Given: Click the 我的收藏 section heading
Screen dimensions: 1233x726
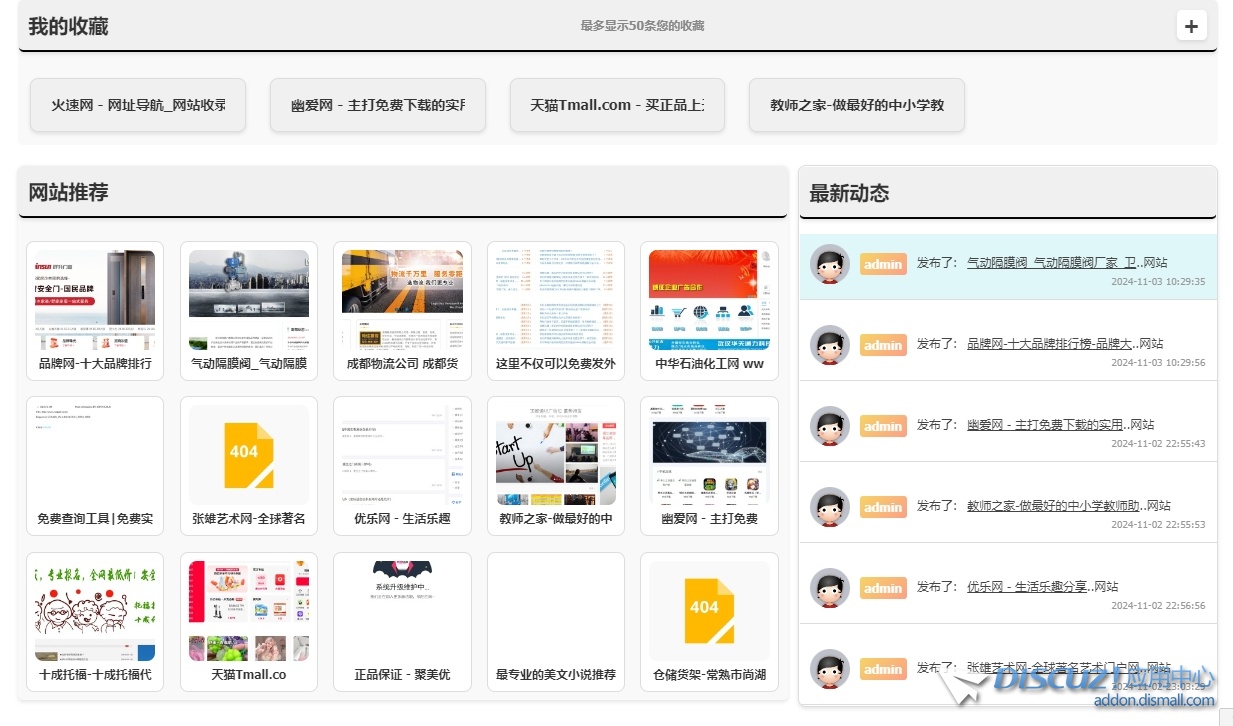Looking at the screenshot, I should [68, 27].
